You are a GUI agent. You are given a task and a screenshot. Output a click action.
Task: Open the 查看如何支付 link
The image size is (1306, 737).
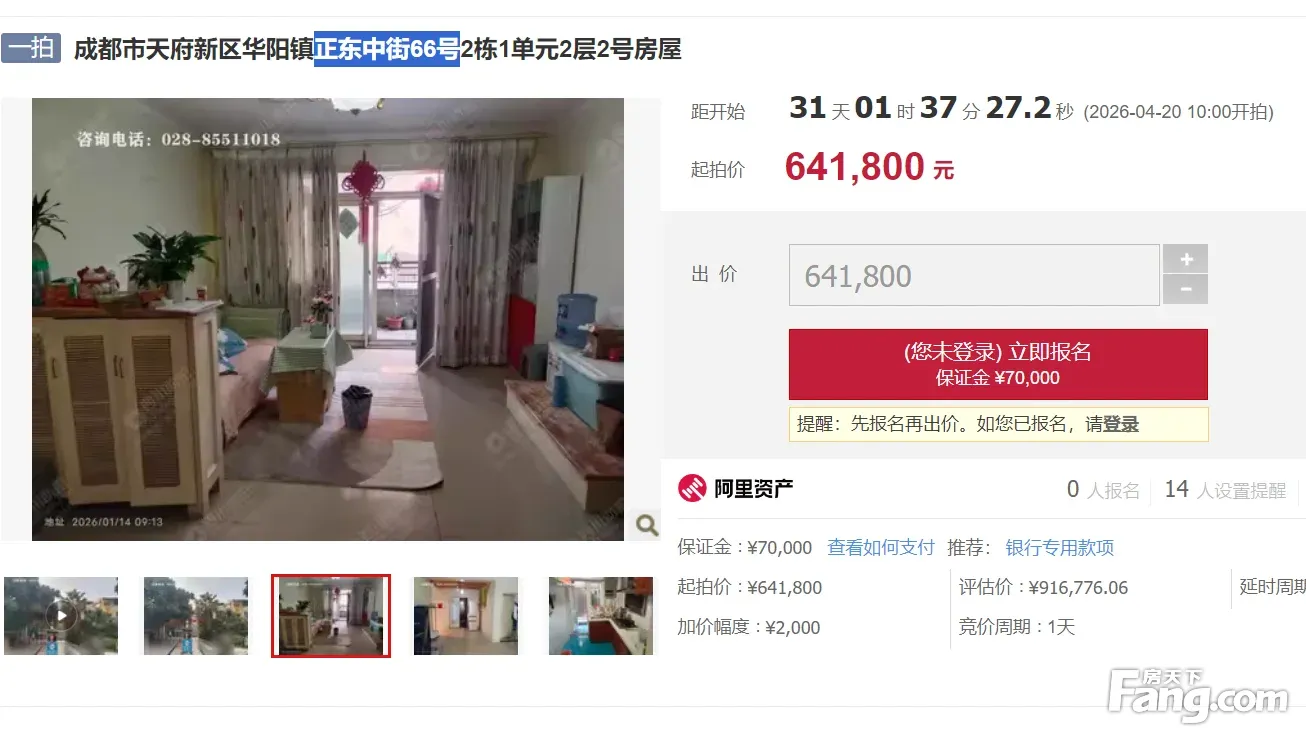point(881,548)
